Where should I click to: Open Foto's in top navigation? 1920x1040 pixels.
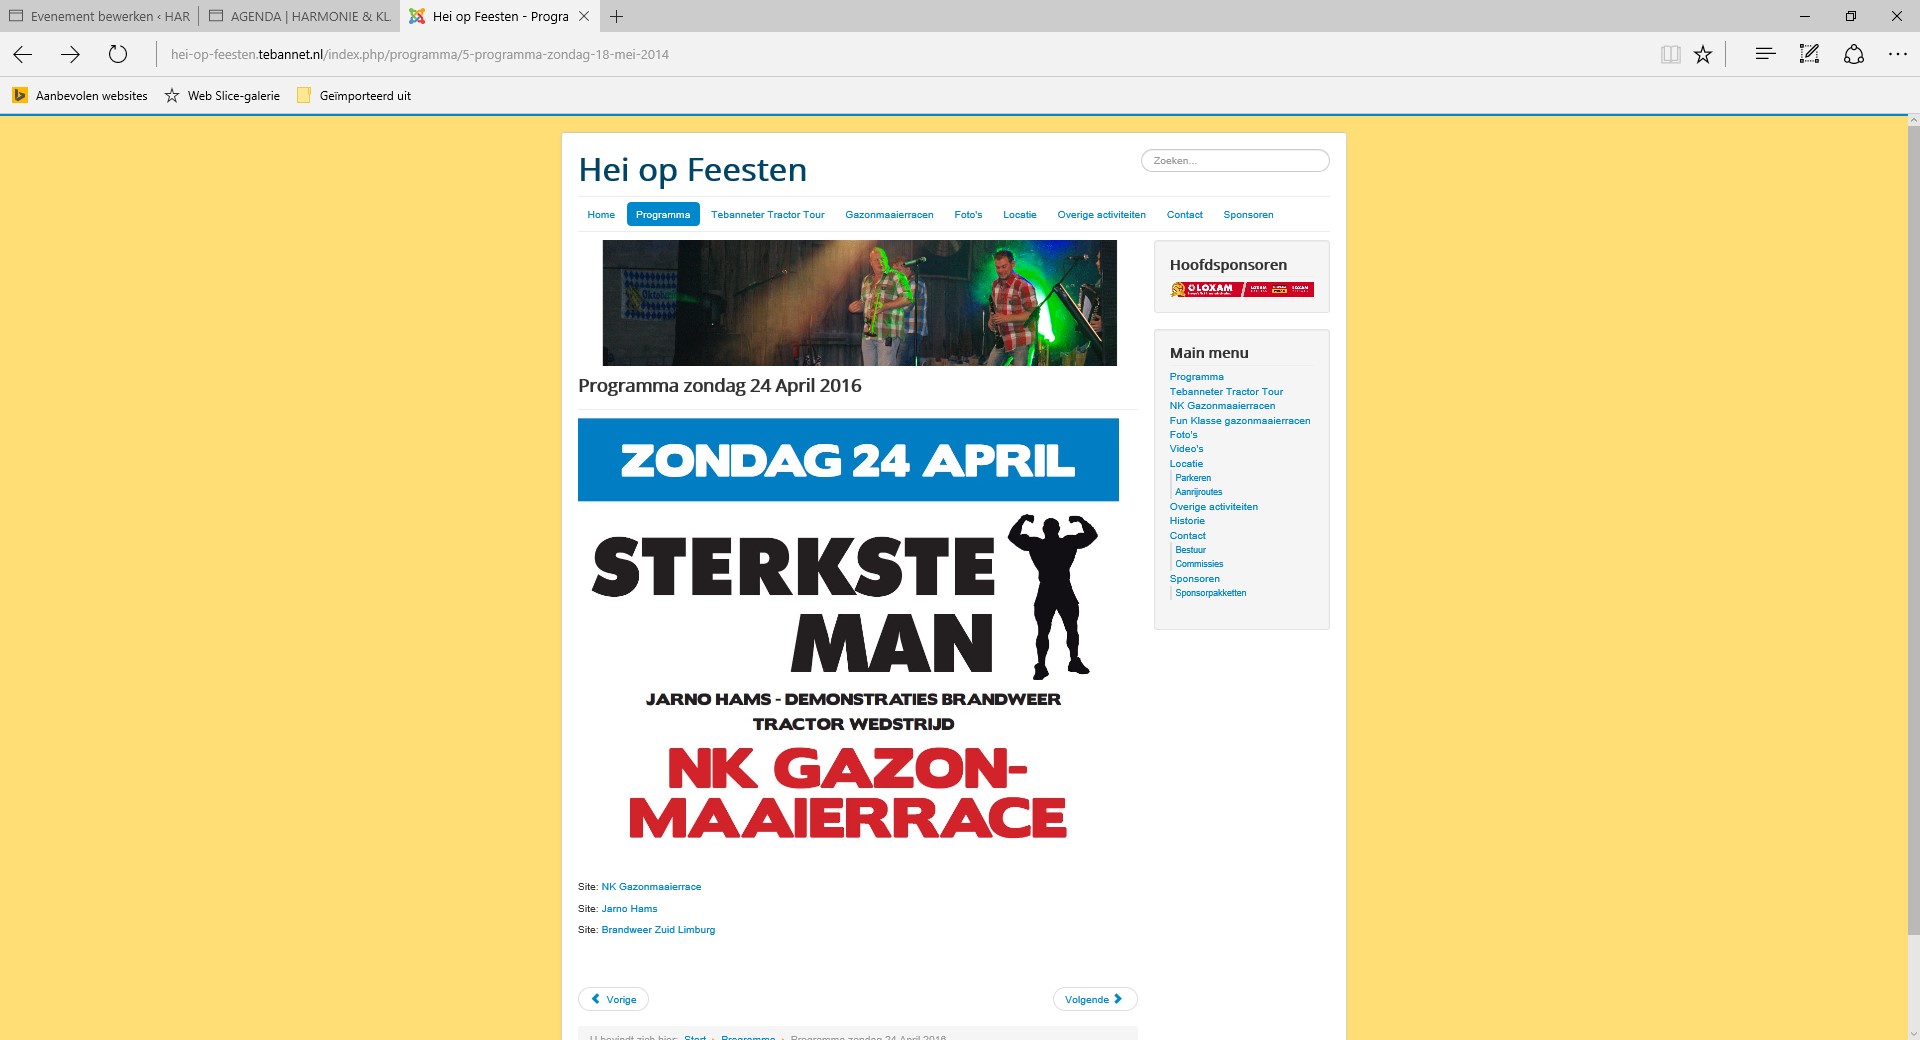[968, 215]
